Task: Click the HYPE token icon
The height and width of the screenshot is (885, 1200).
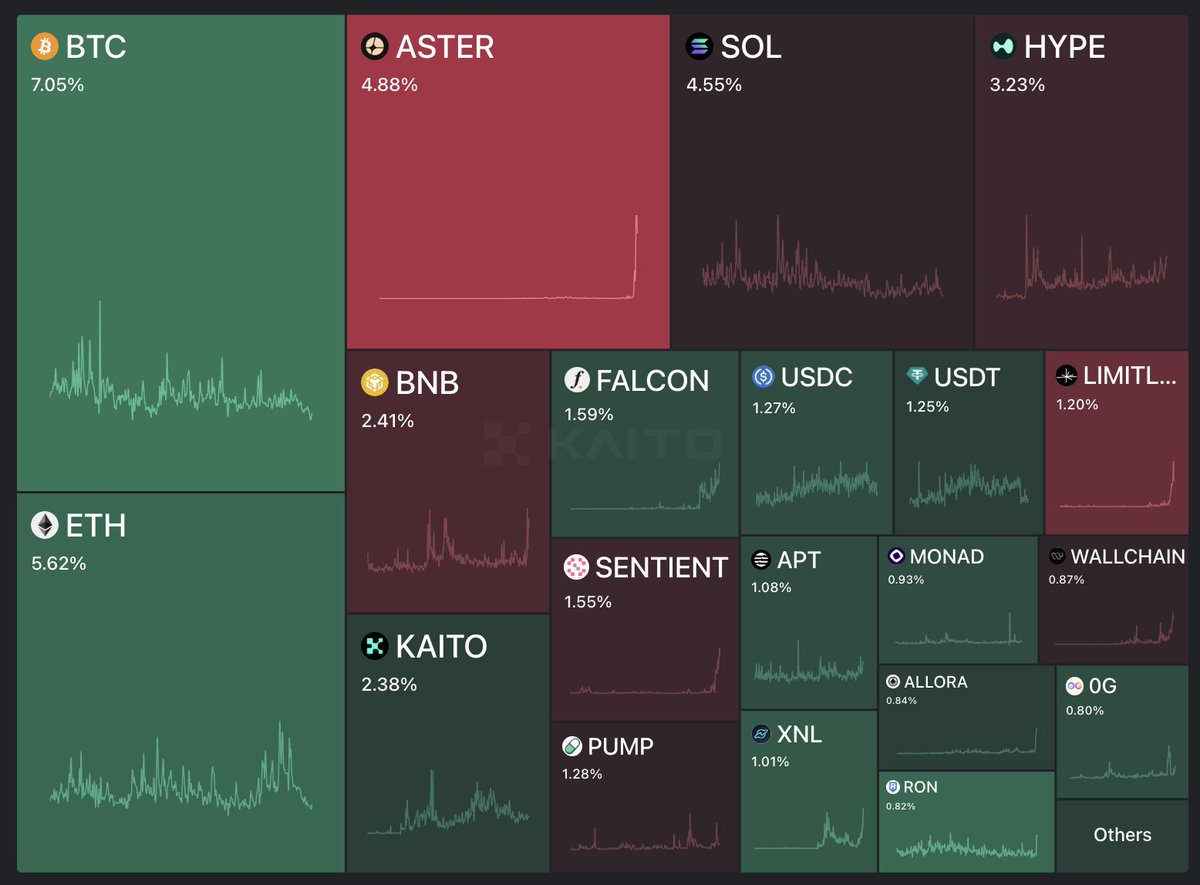Action: [x=1003, y=46]
